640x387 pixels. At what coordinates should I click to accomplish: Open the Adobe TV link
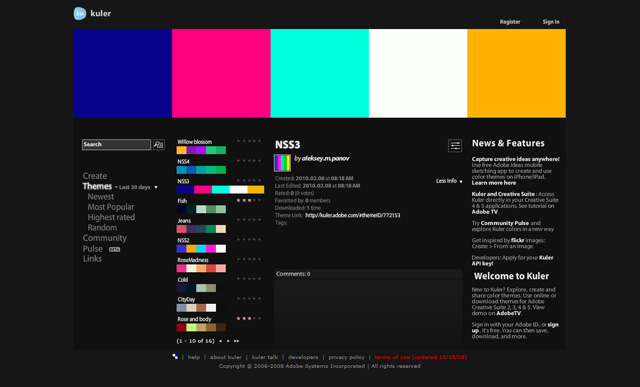coord(484,212)
